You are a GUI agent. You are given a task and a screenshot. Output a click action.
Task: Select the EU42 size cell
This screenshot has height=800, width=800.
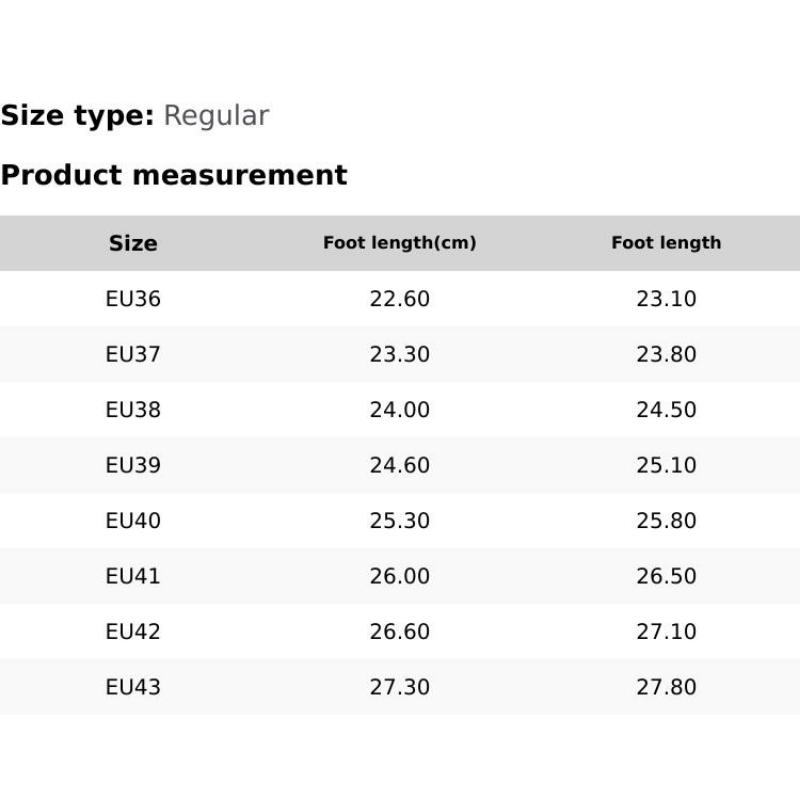click(133, 632)
